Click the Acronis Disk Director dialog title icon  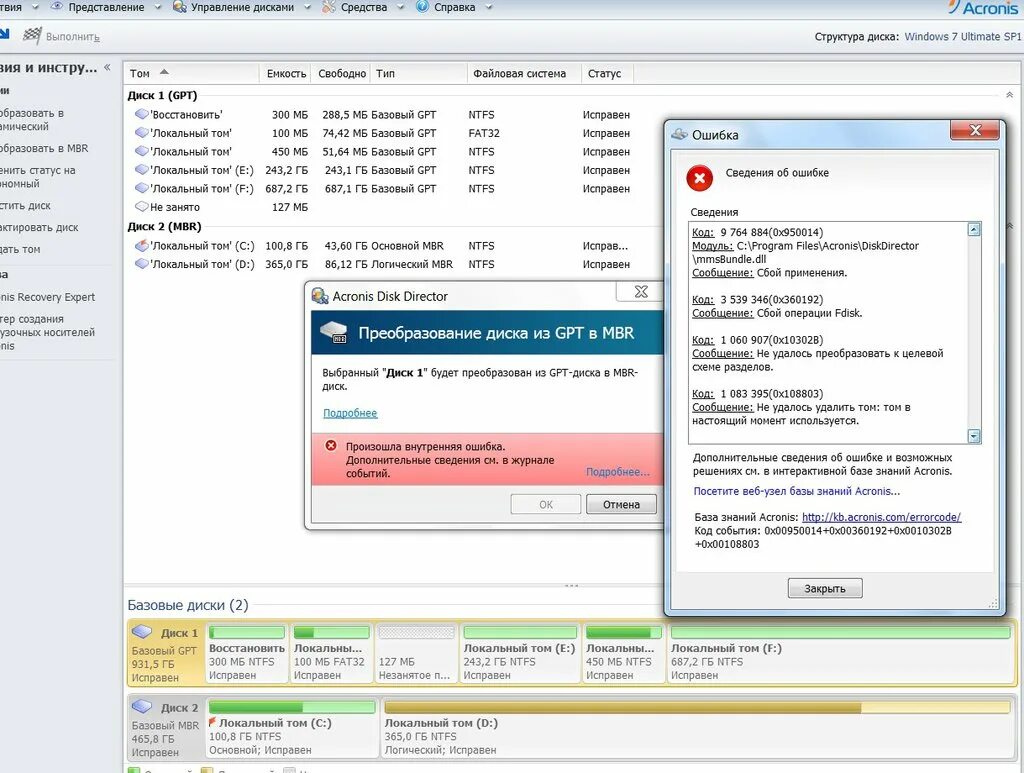[321, 296]
